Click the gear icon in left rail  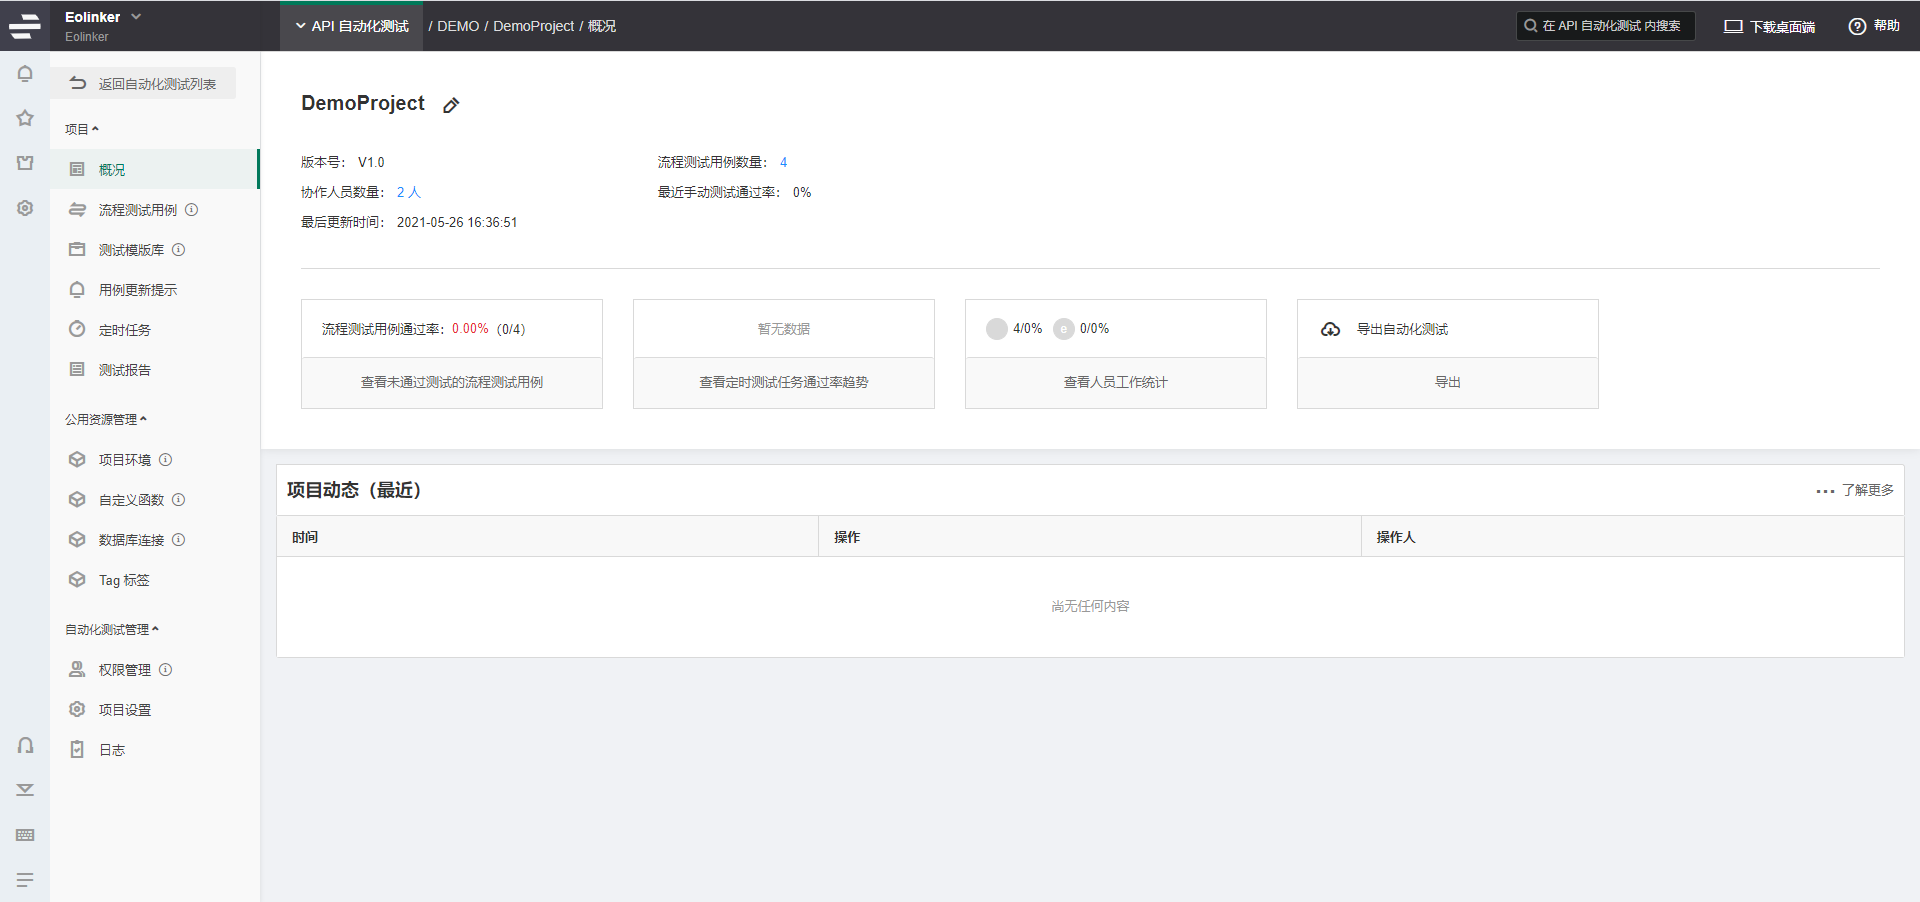coord(25,208)
